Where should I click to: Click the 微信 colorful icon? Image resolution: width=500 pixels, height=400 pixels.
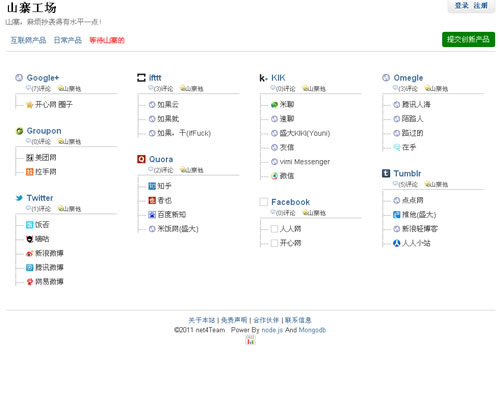(274, 176)
